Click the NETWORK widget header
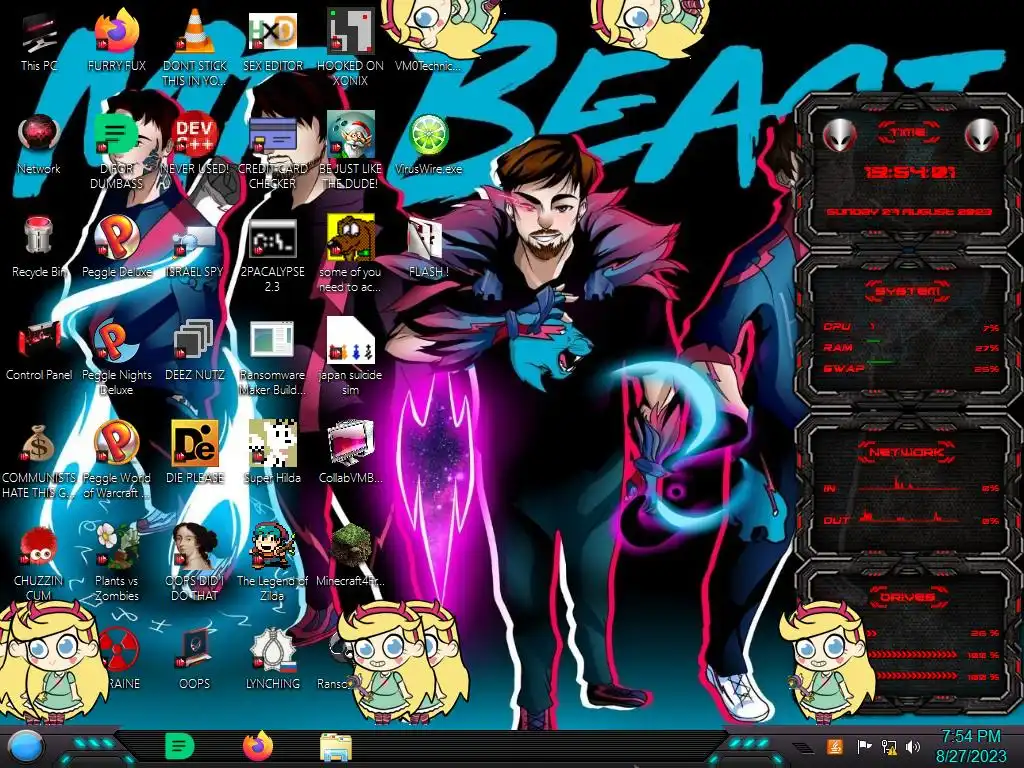Viewport: 1024px width, 768px height. click(x=908, y=451)
